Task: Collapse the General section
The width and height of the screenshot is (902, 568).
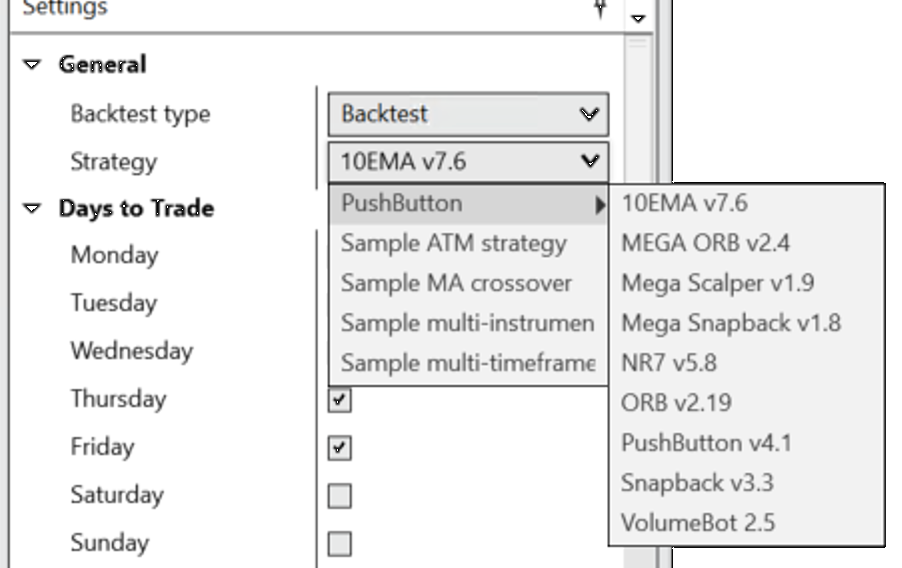Action: click(33, 65)
